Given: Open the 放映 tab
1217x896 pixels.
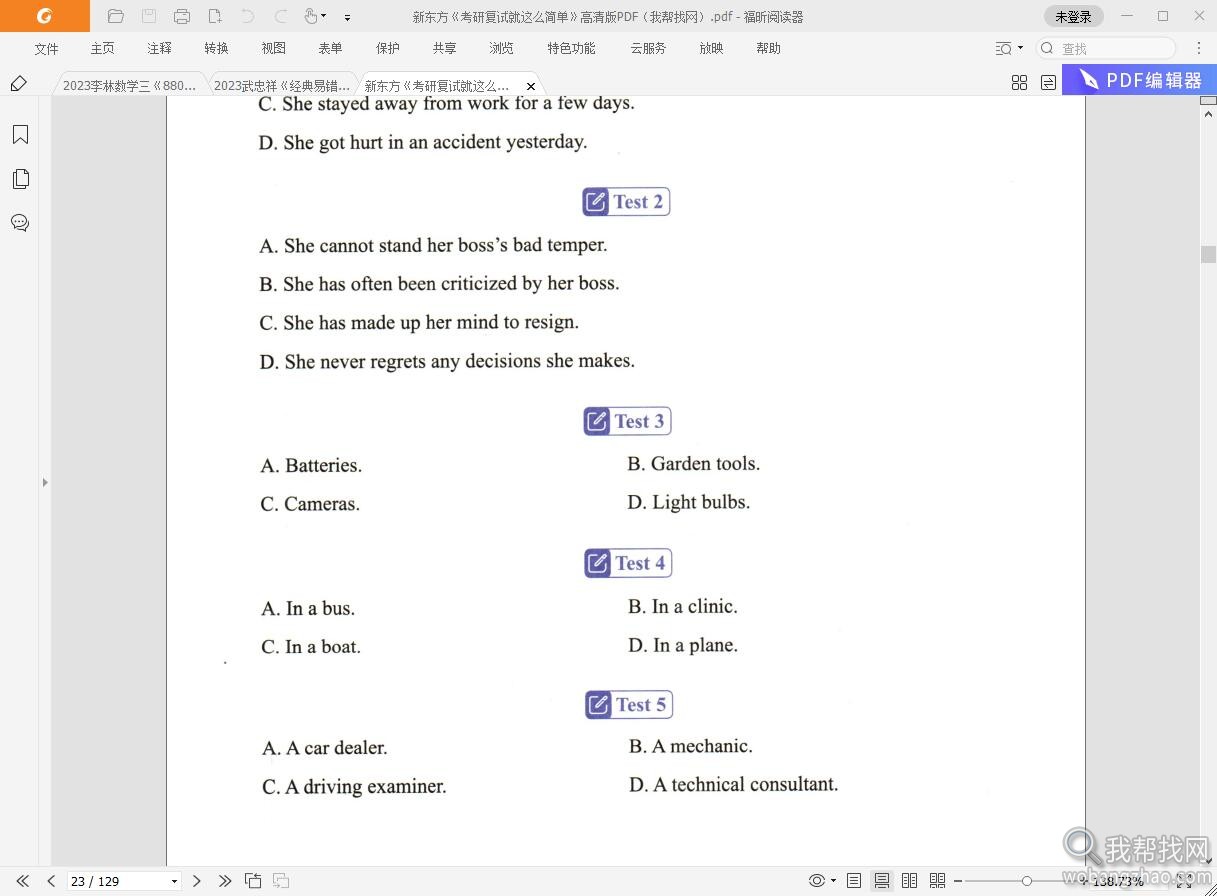Looking at the screenshot, I should tap(711, 48).
